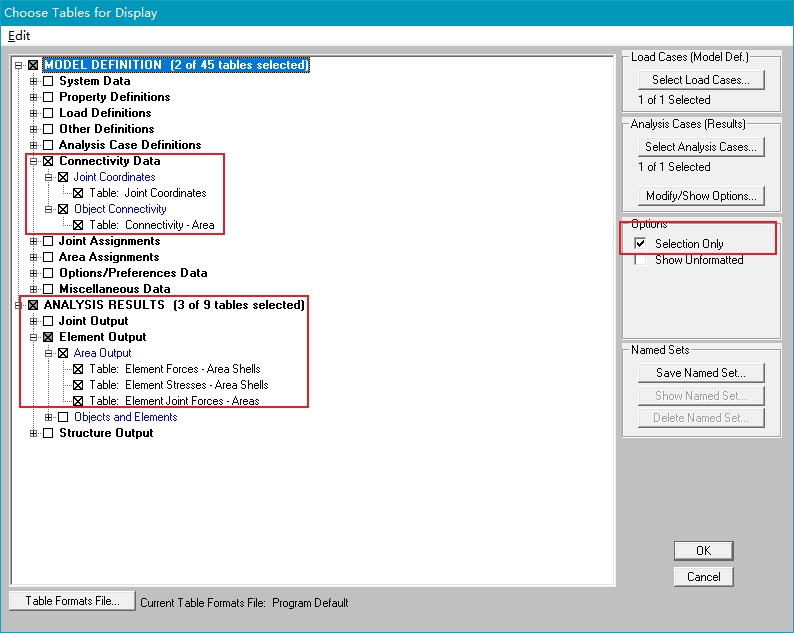Viewport: 794px width, 633px height.
Task: Uncheck Element Forces - Area Shells checkbox
Action: pos(78,369)
